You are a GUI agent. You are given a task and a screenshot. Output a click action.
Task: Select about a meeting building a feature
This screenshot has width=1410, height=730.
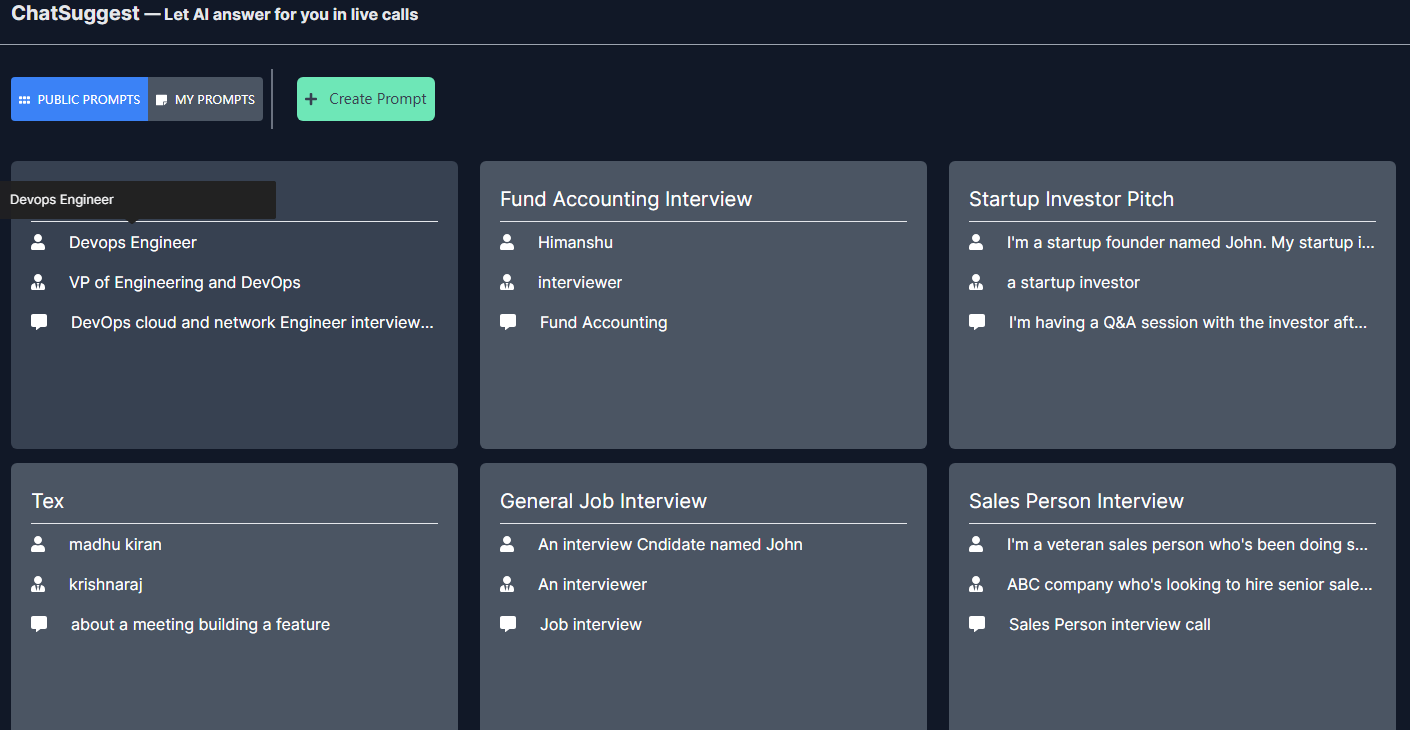click(x=200, y=624)
